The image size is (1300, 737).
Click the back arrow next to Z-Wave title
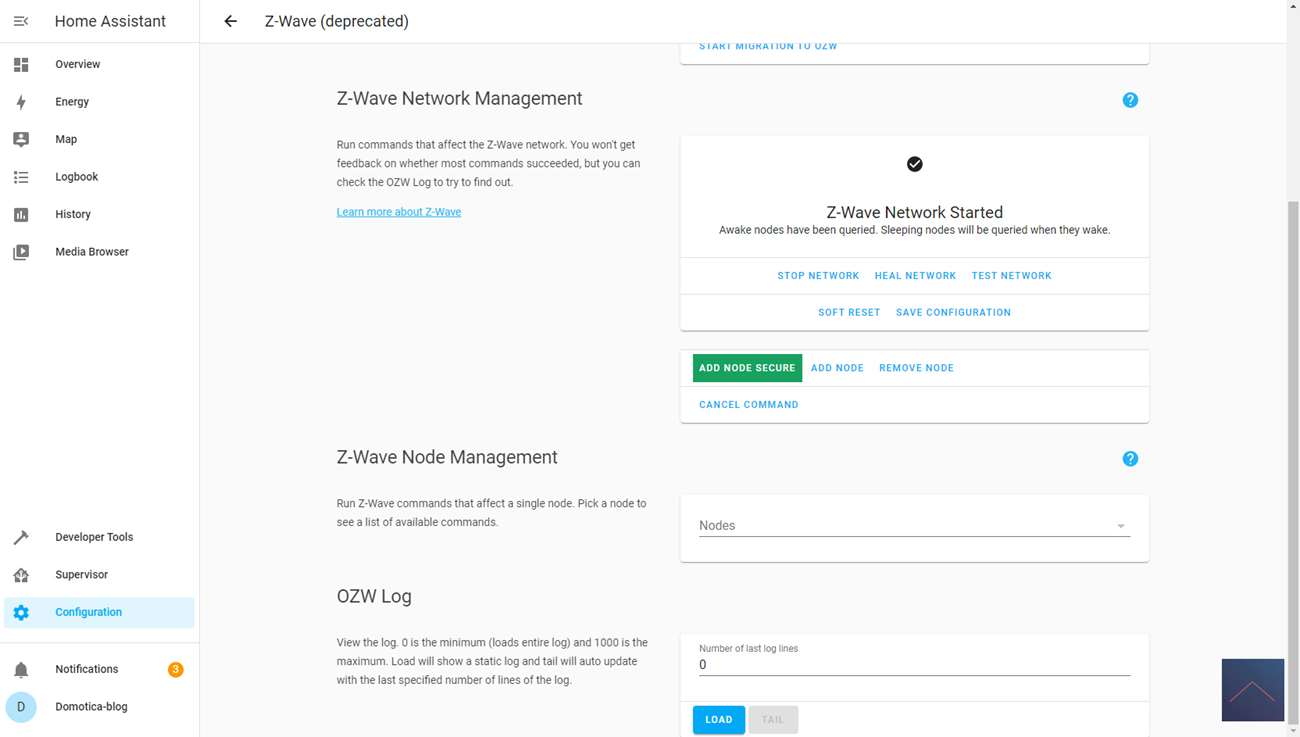tap(231, 21)
